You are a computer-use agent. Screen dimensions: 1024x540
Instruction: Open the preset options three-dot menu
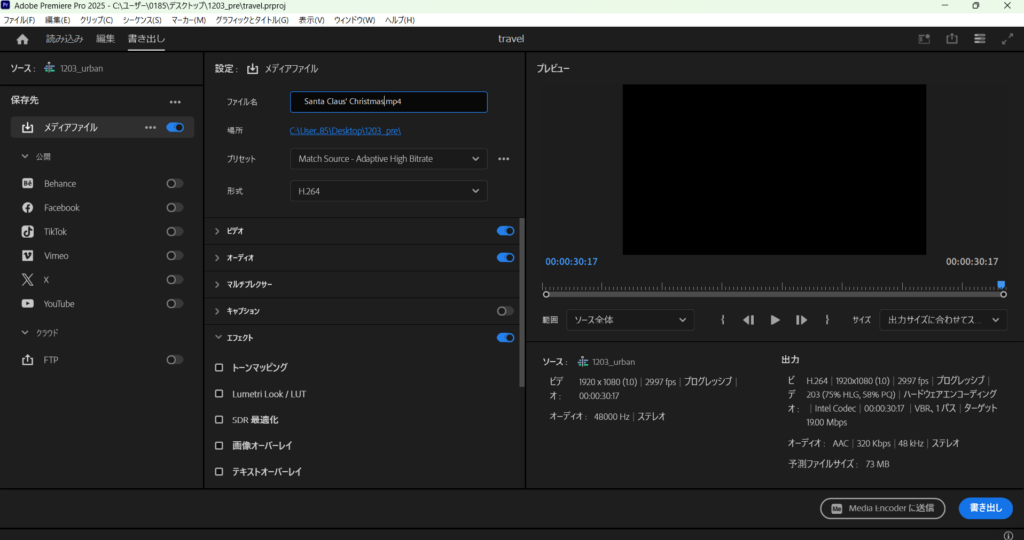(x=504, y=159)
